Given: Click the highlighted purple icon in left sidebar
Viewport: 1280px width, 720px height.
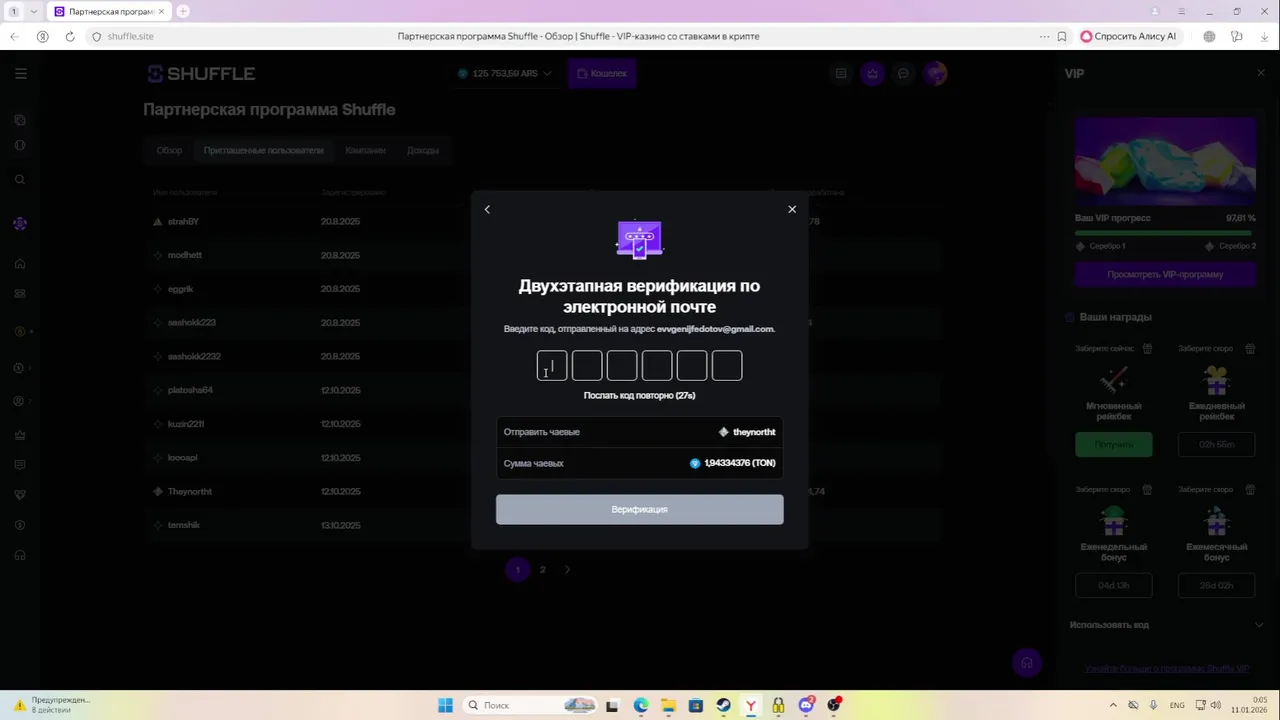Looking at the screenshot, I should point(20,224).
